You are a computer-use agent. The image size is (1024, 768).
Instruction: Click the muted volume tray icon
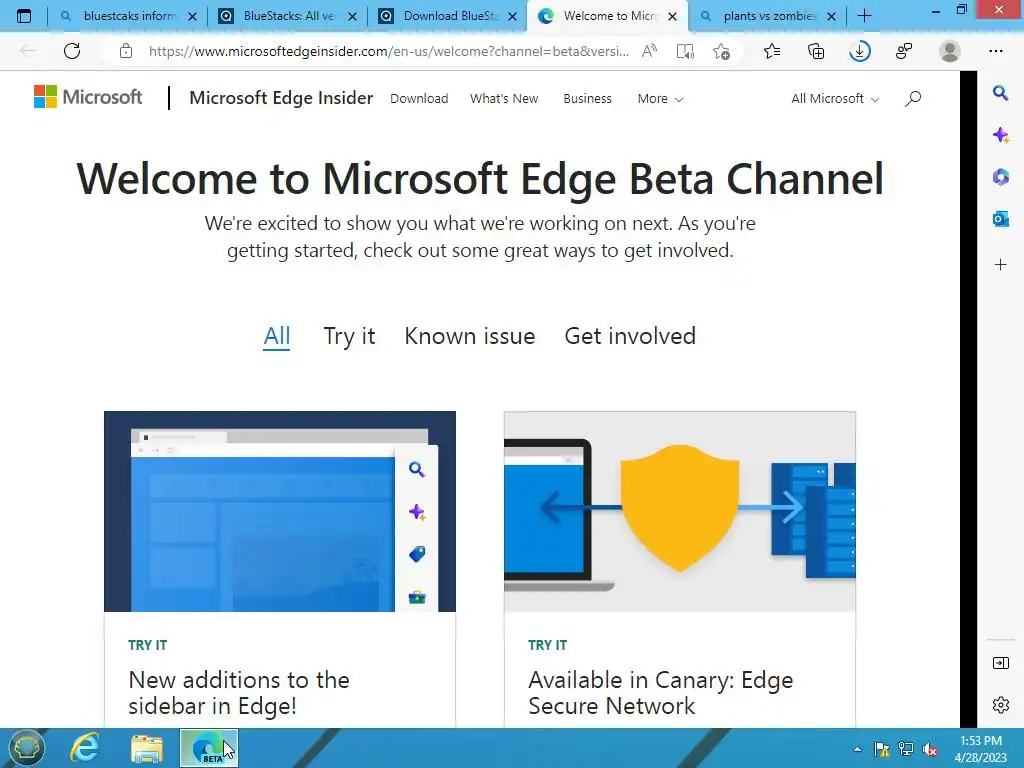[x=930, y=749]
